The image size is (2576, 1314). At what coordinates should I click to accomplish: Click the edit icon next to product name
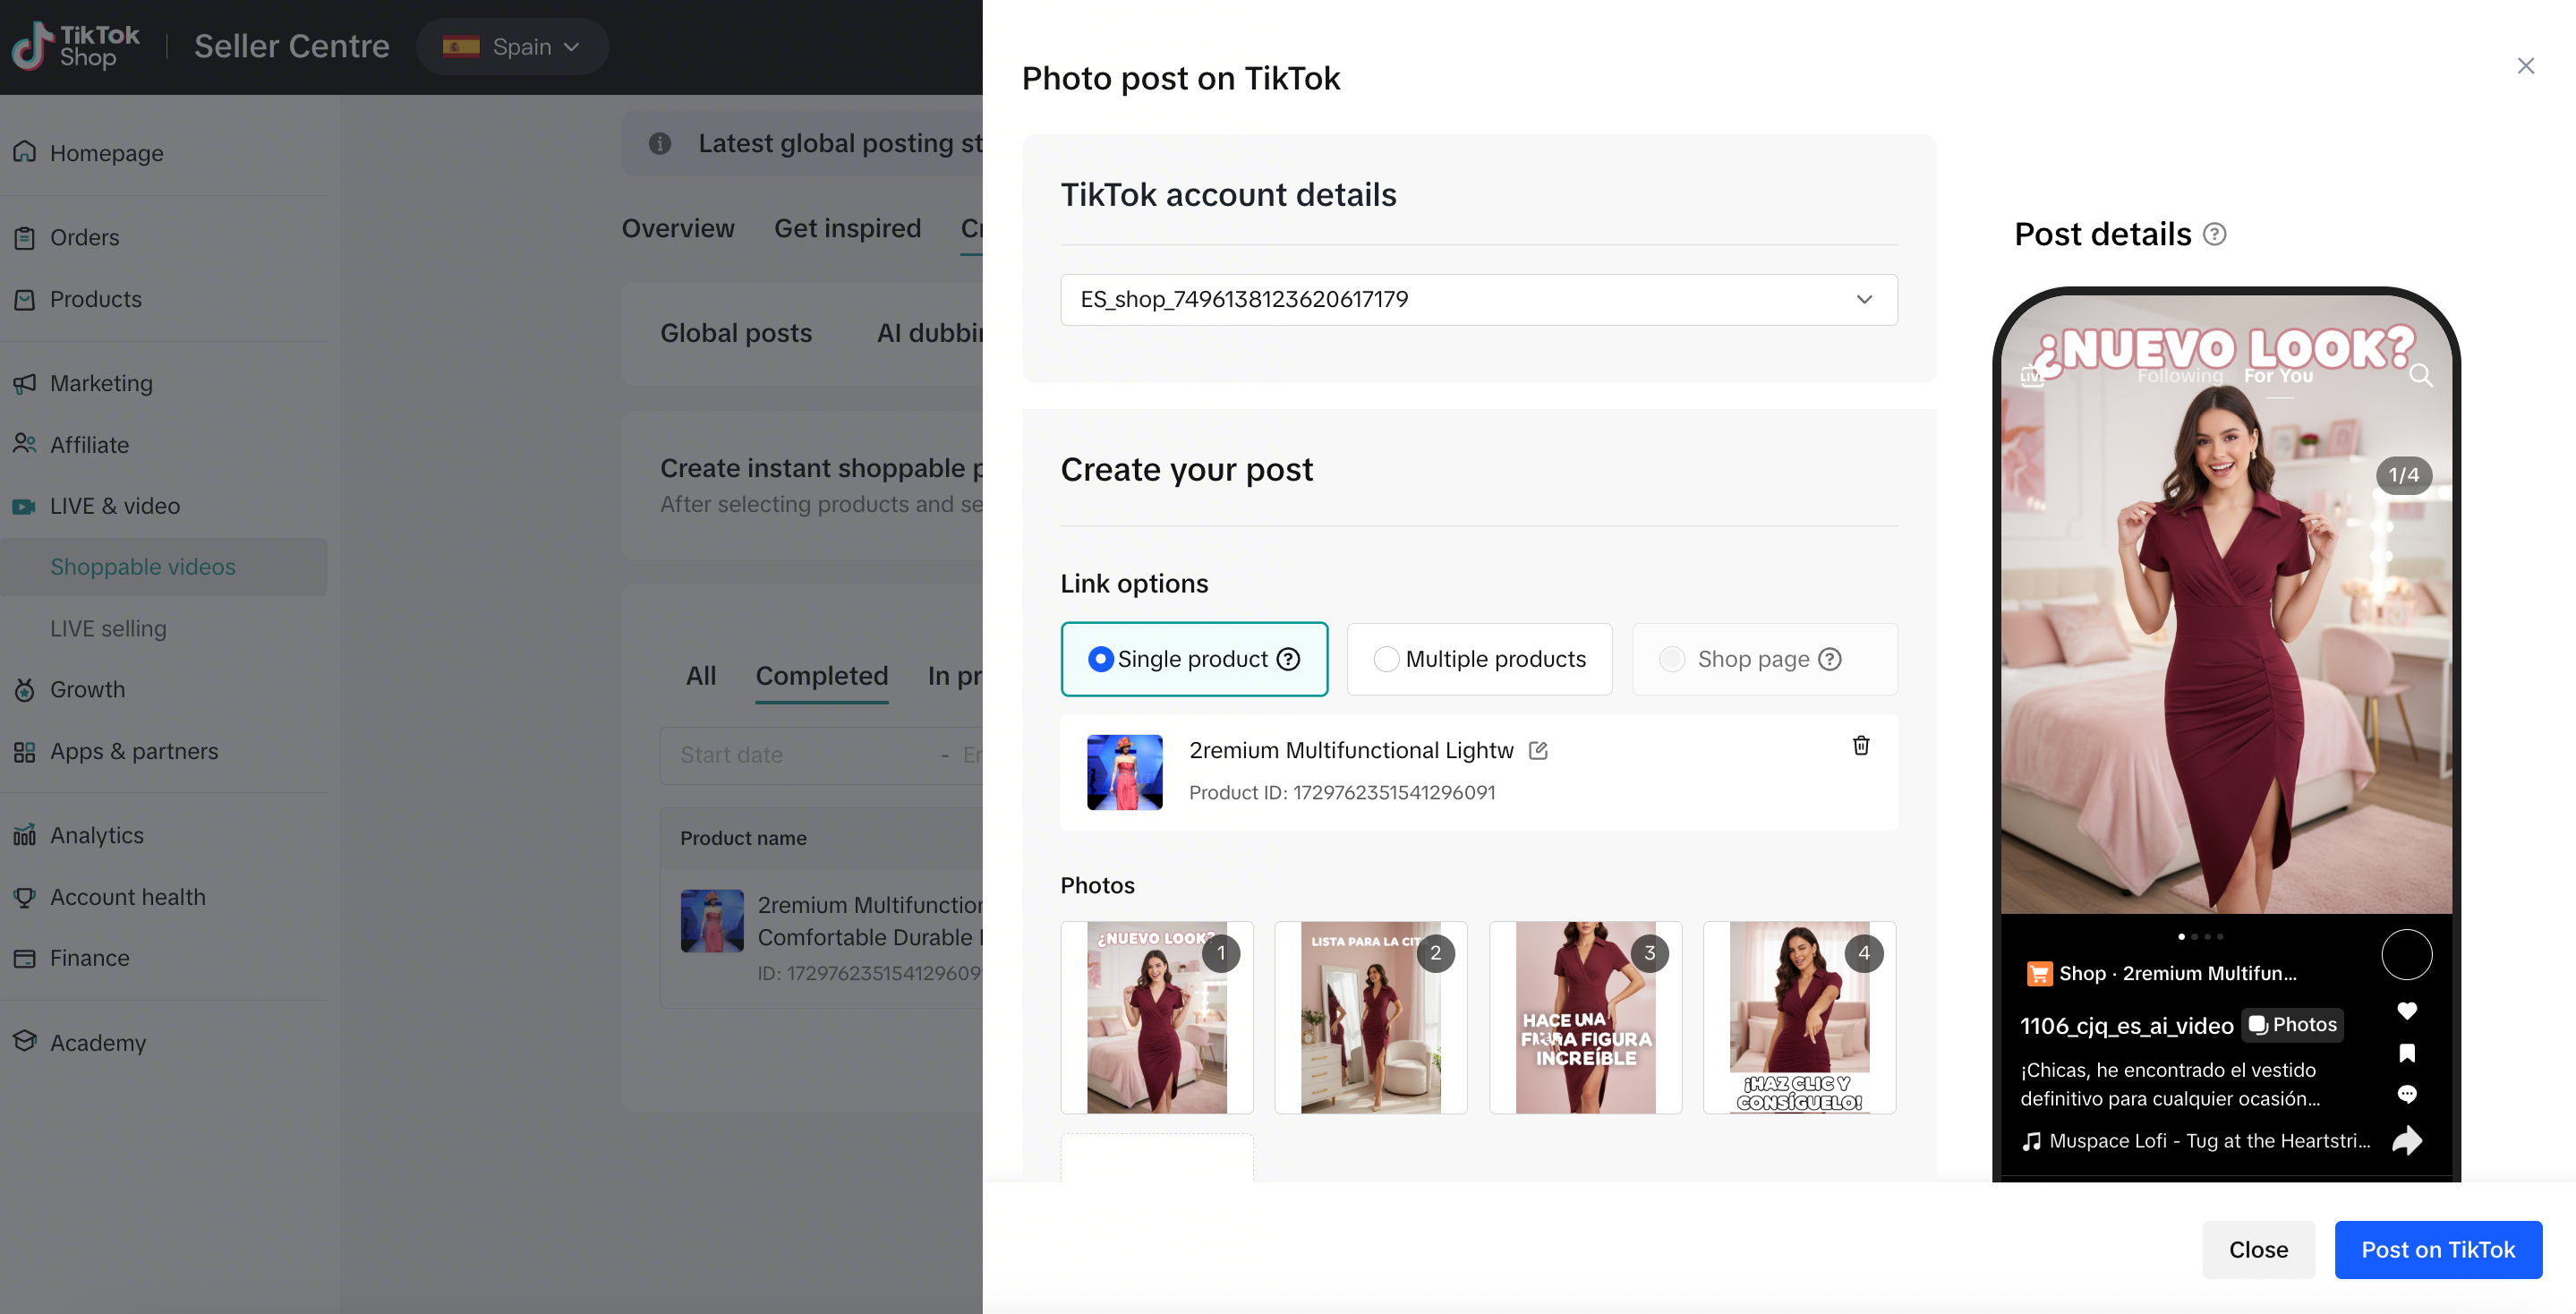point(1538,750)
